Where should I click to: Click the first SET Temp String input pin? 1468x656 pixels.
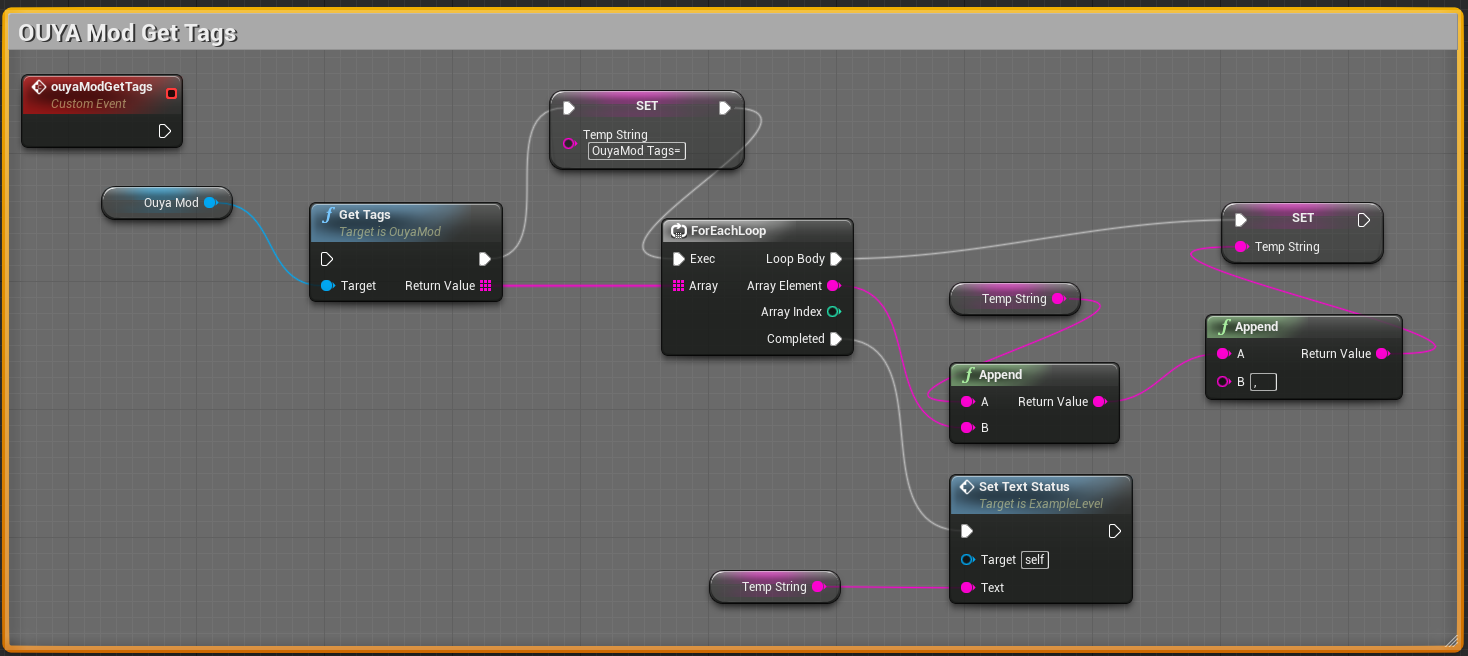(x=568, y=143)
